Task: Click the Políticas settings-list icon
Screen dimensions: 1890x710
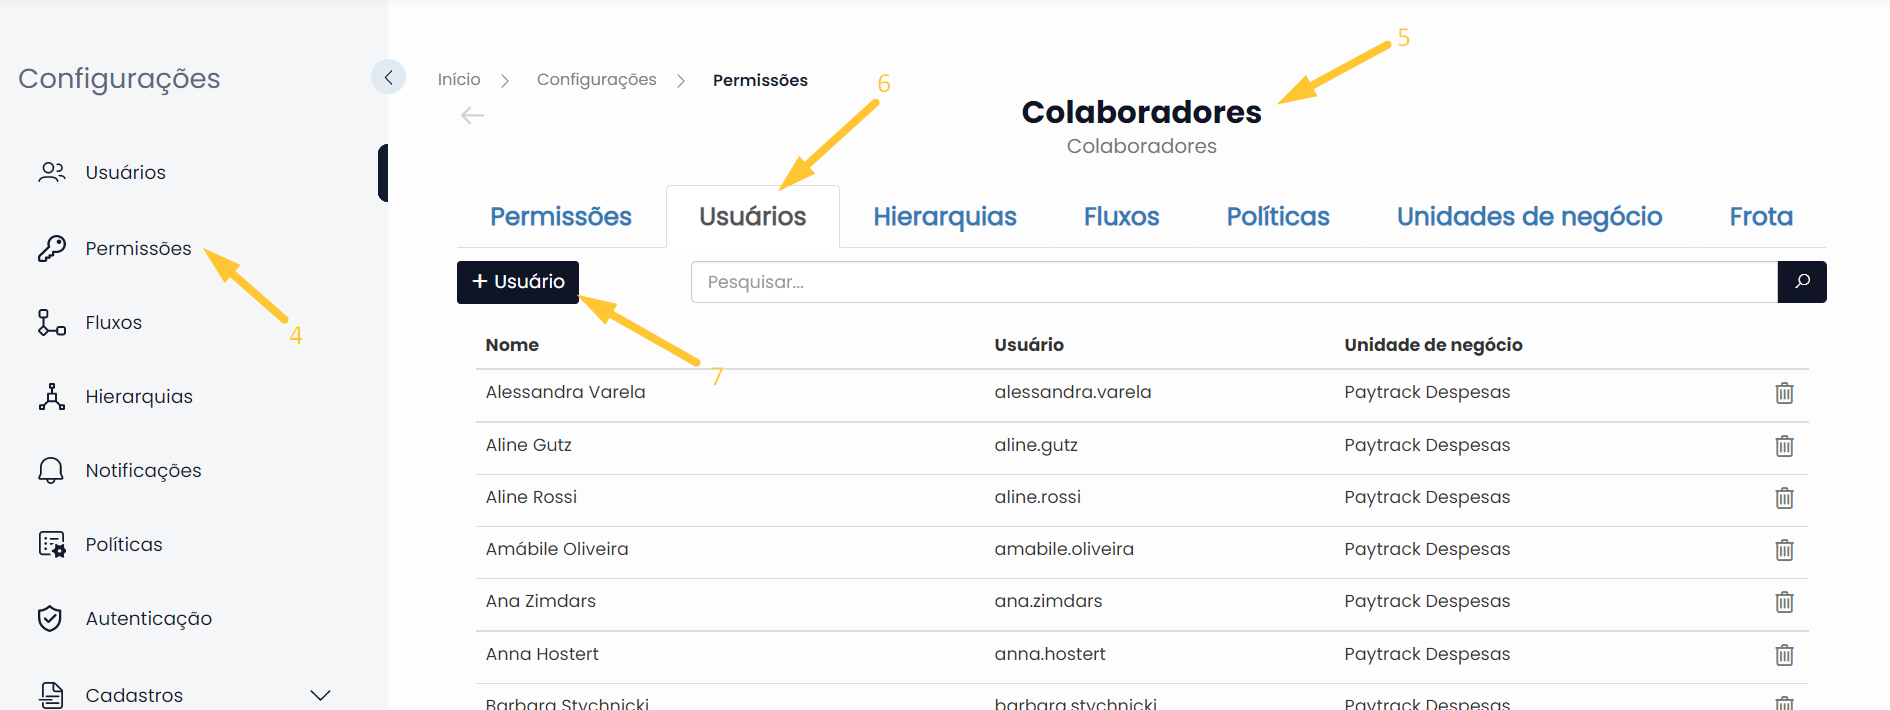Action: pos(52,544)
